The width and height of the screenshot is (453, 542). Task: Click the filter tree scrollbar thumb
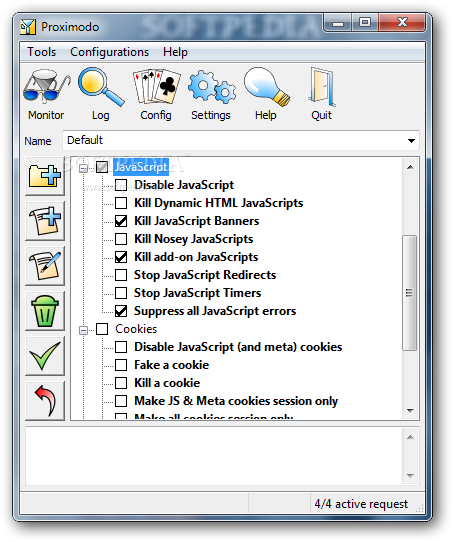coord(410,293)
